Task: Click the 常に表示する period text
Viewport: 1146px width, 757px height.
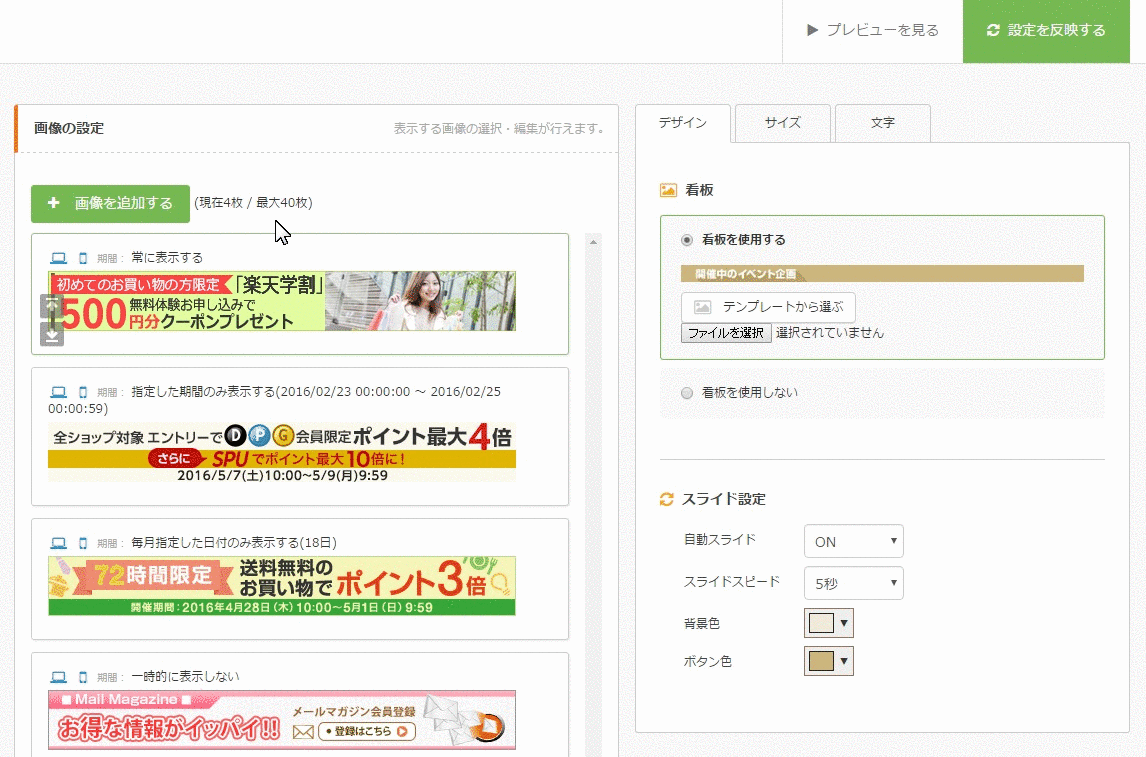Action: 167,258
